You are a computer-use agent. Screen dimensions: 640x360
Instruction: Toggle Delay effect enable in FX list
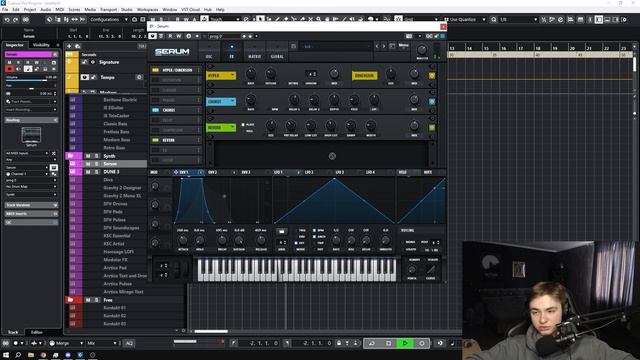(156, 120)
